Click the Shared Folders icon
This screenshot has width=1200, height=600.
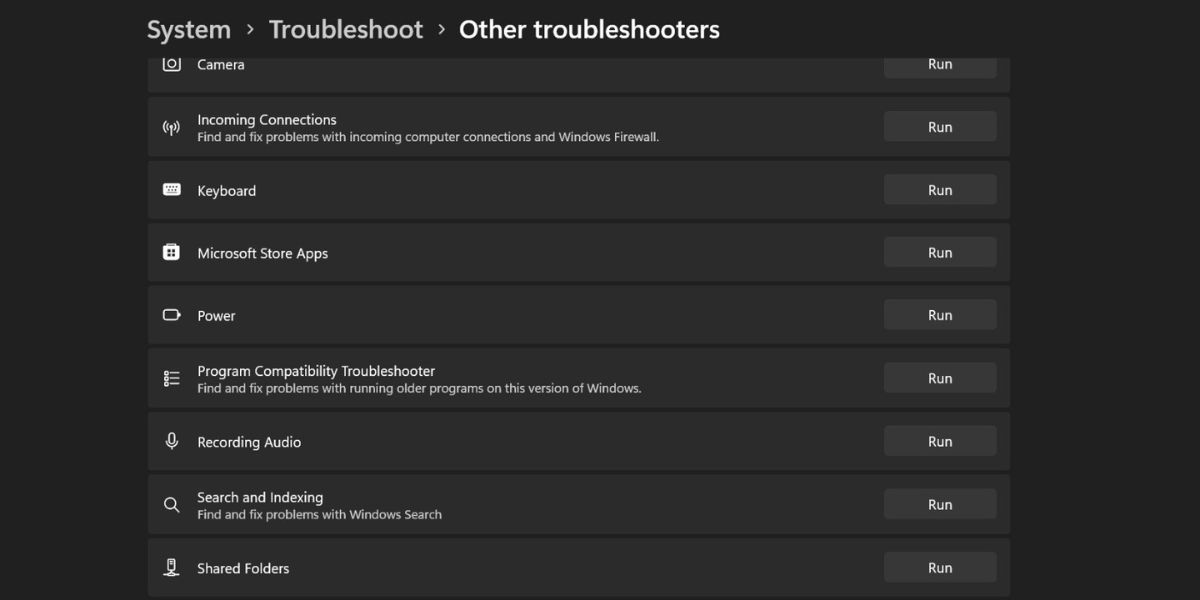(x=171, y=567)
